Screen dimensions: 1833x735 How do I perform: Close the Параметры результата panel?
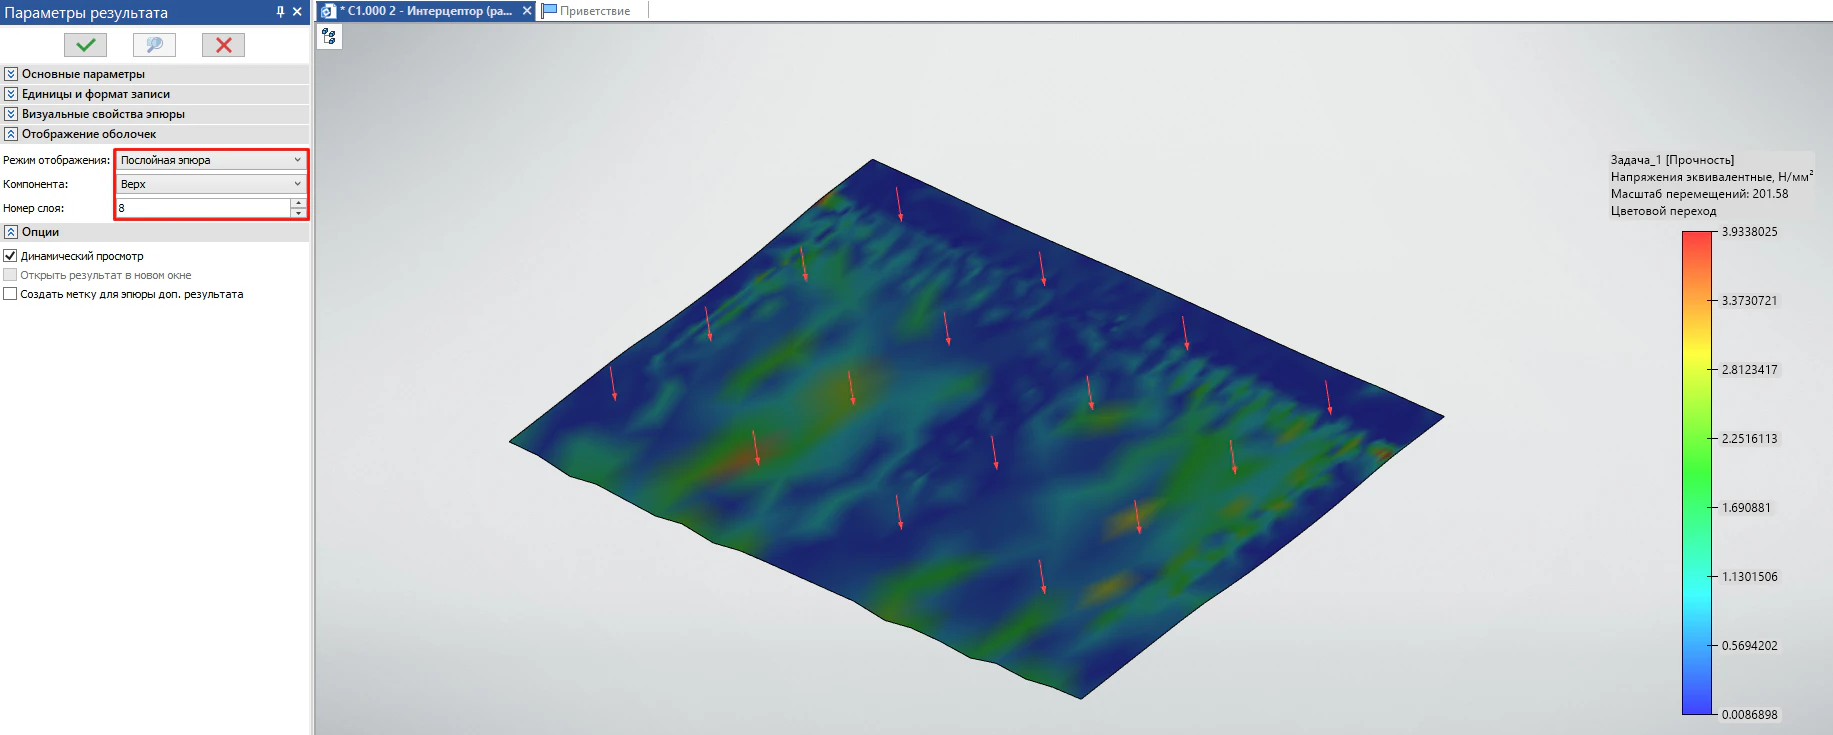click(297, 12)
